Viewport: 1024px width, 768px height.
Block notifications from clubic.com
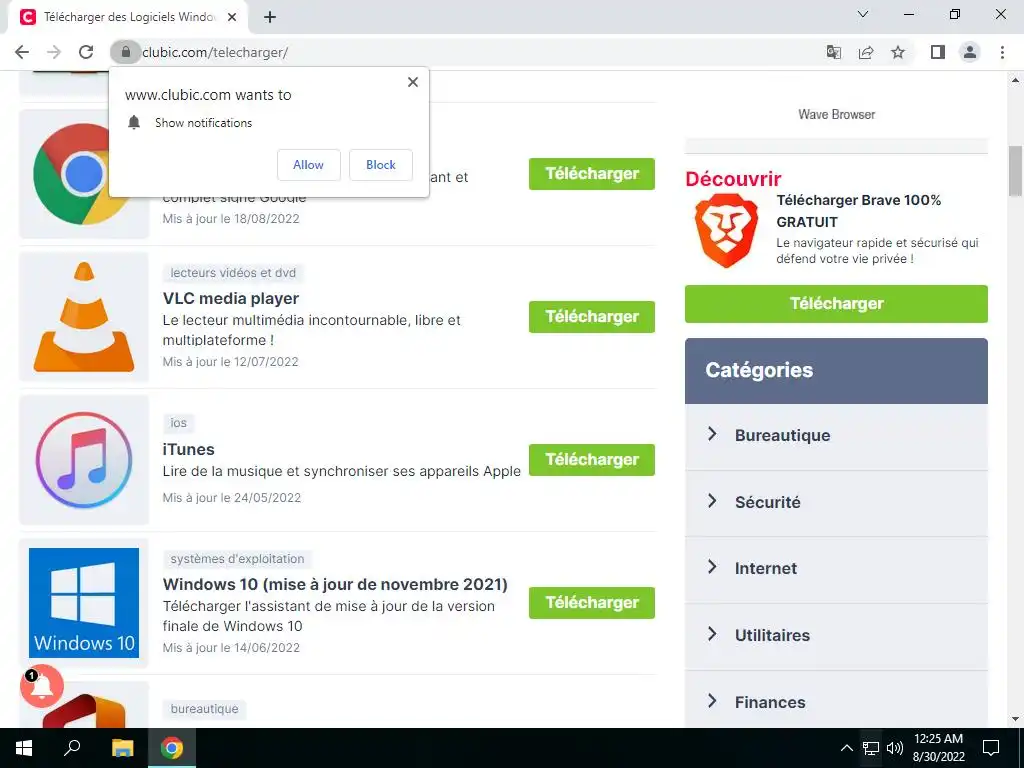click(381, 165)
